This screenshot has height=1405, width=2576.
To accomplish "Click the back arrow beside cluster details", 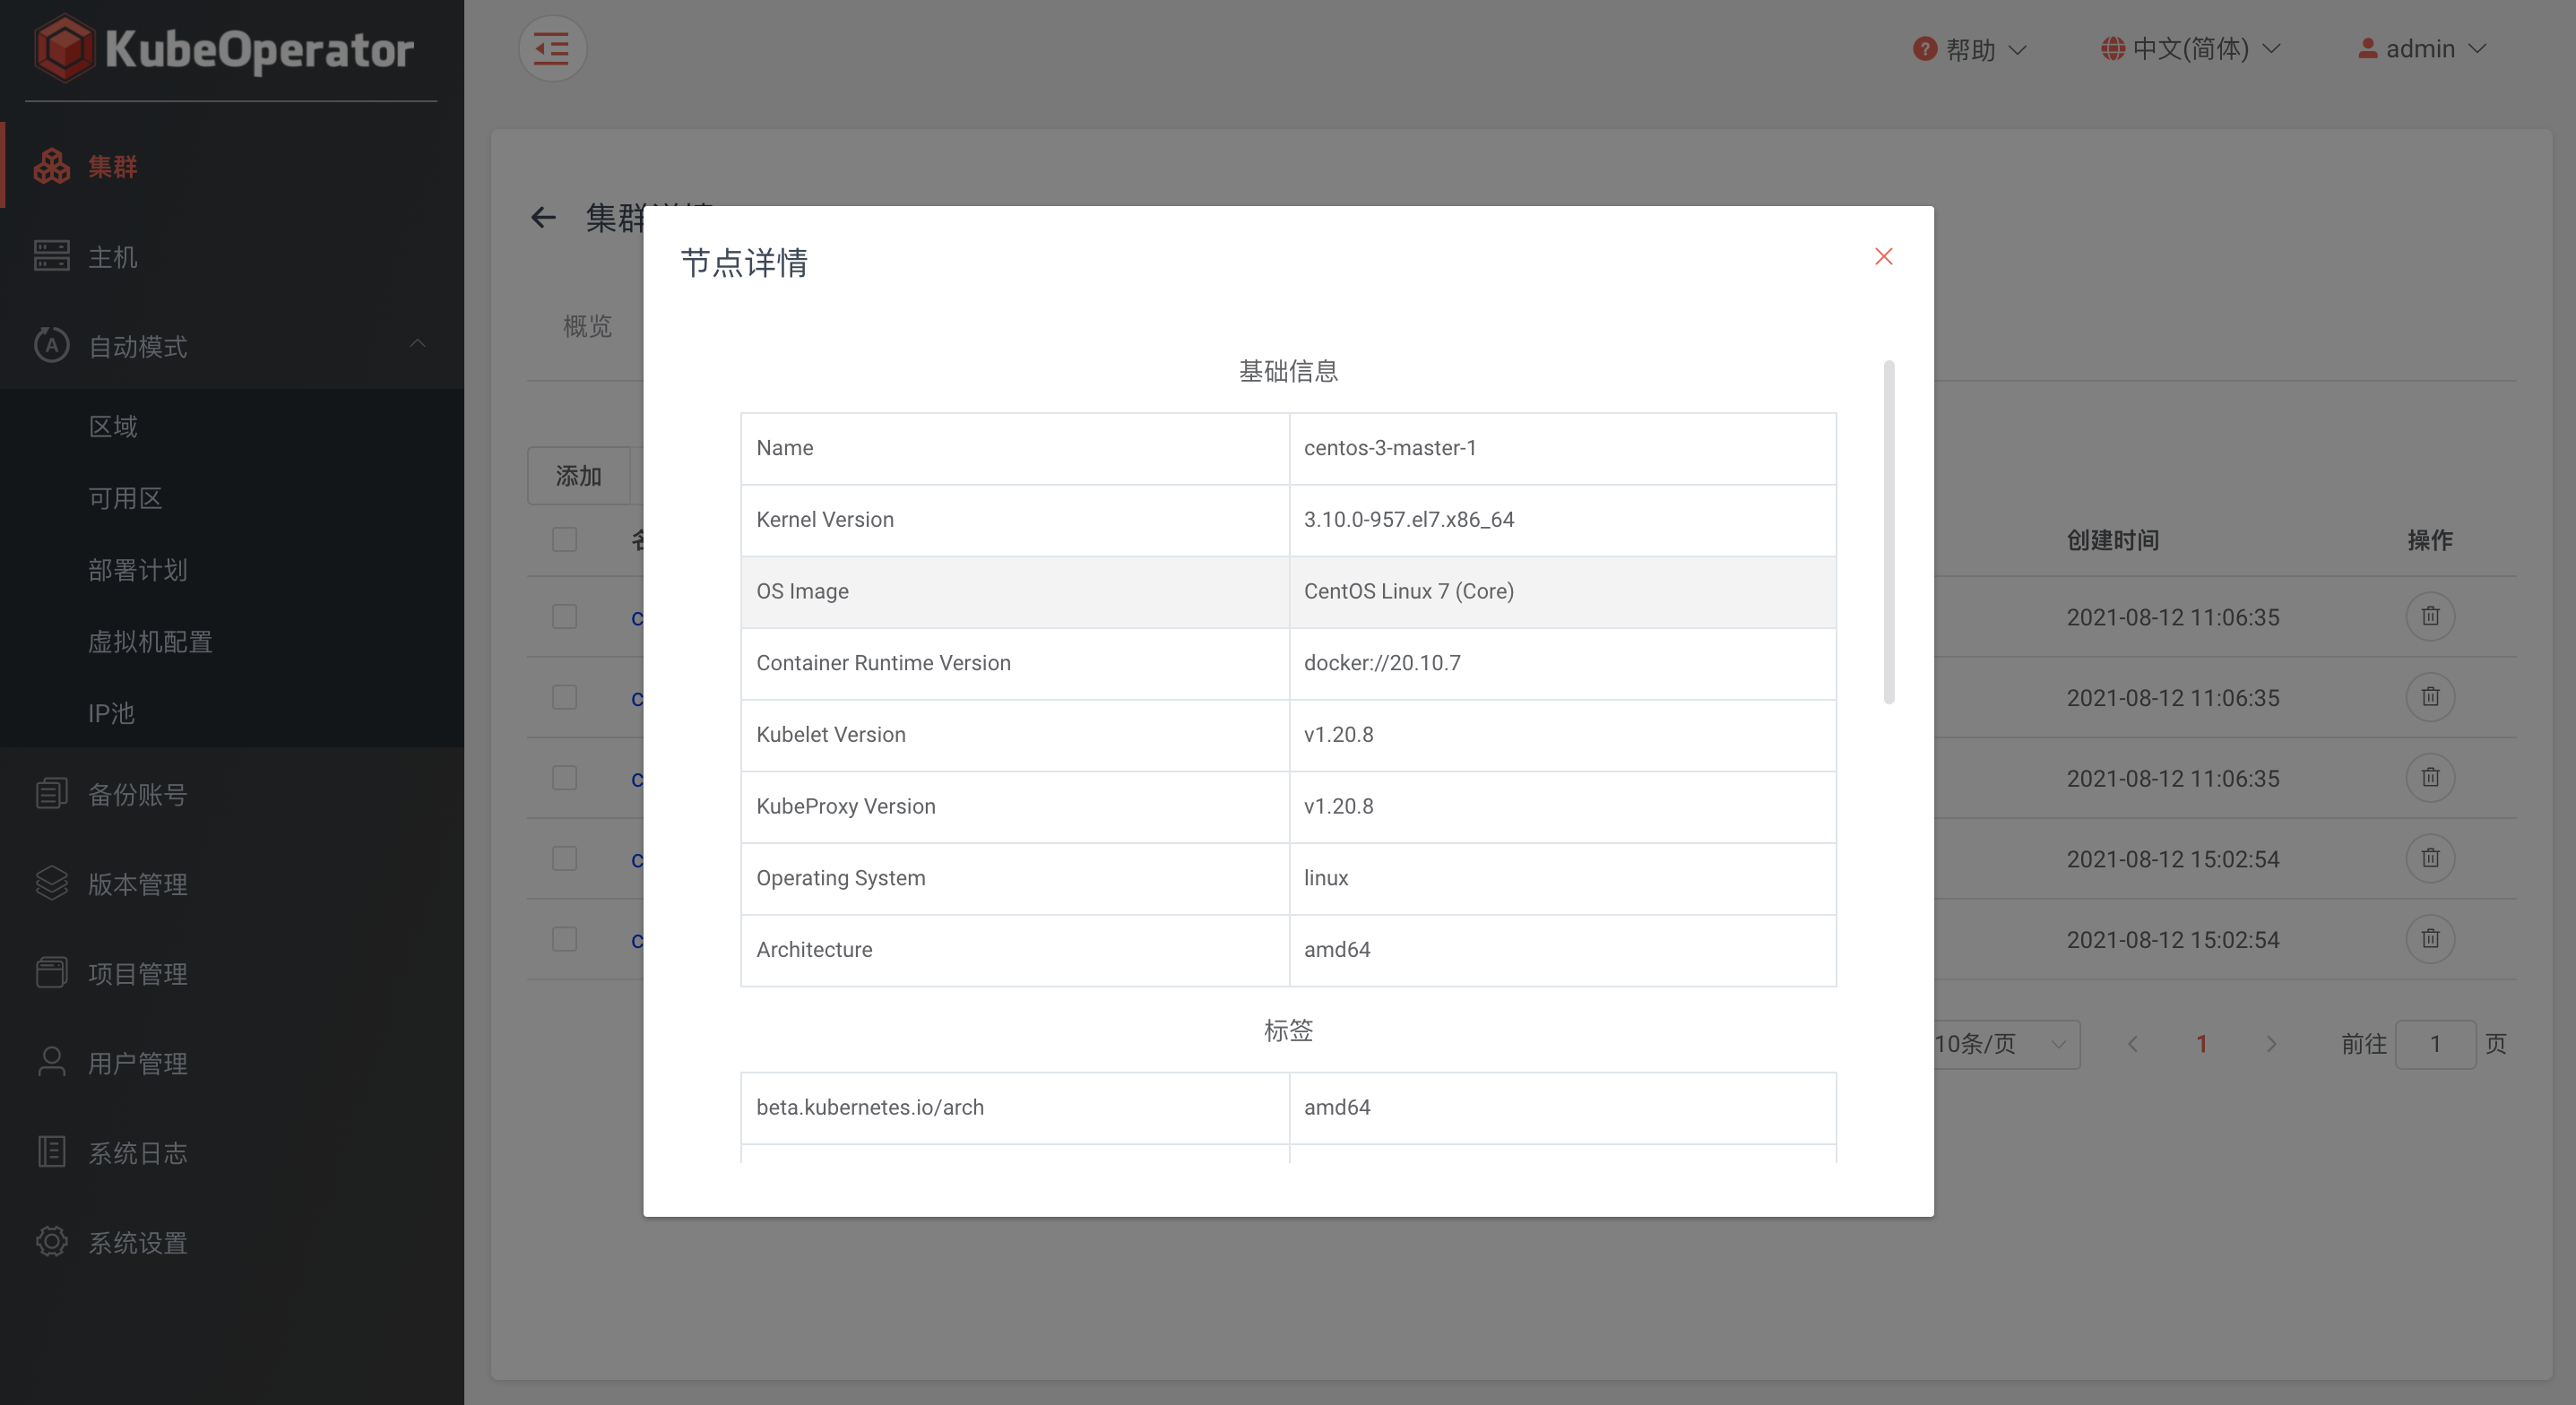I will coord(543,217).
